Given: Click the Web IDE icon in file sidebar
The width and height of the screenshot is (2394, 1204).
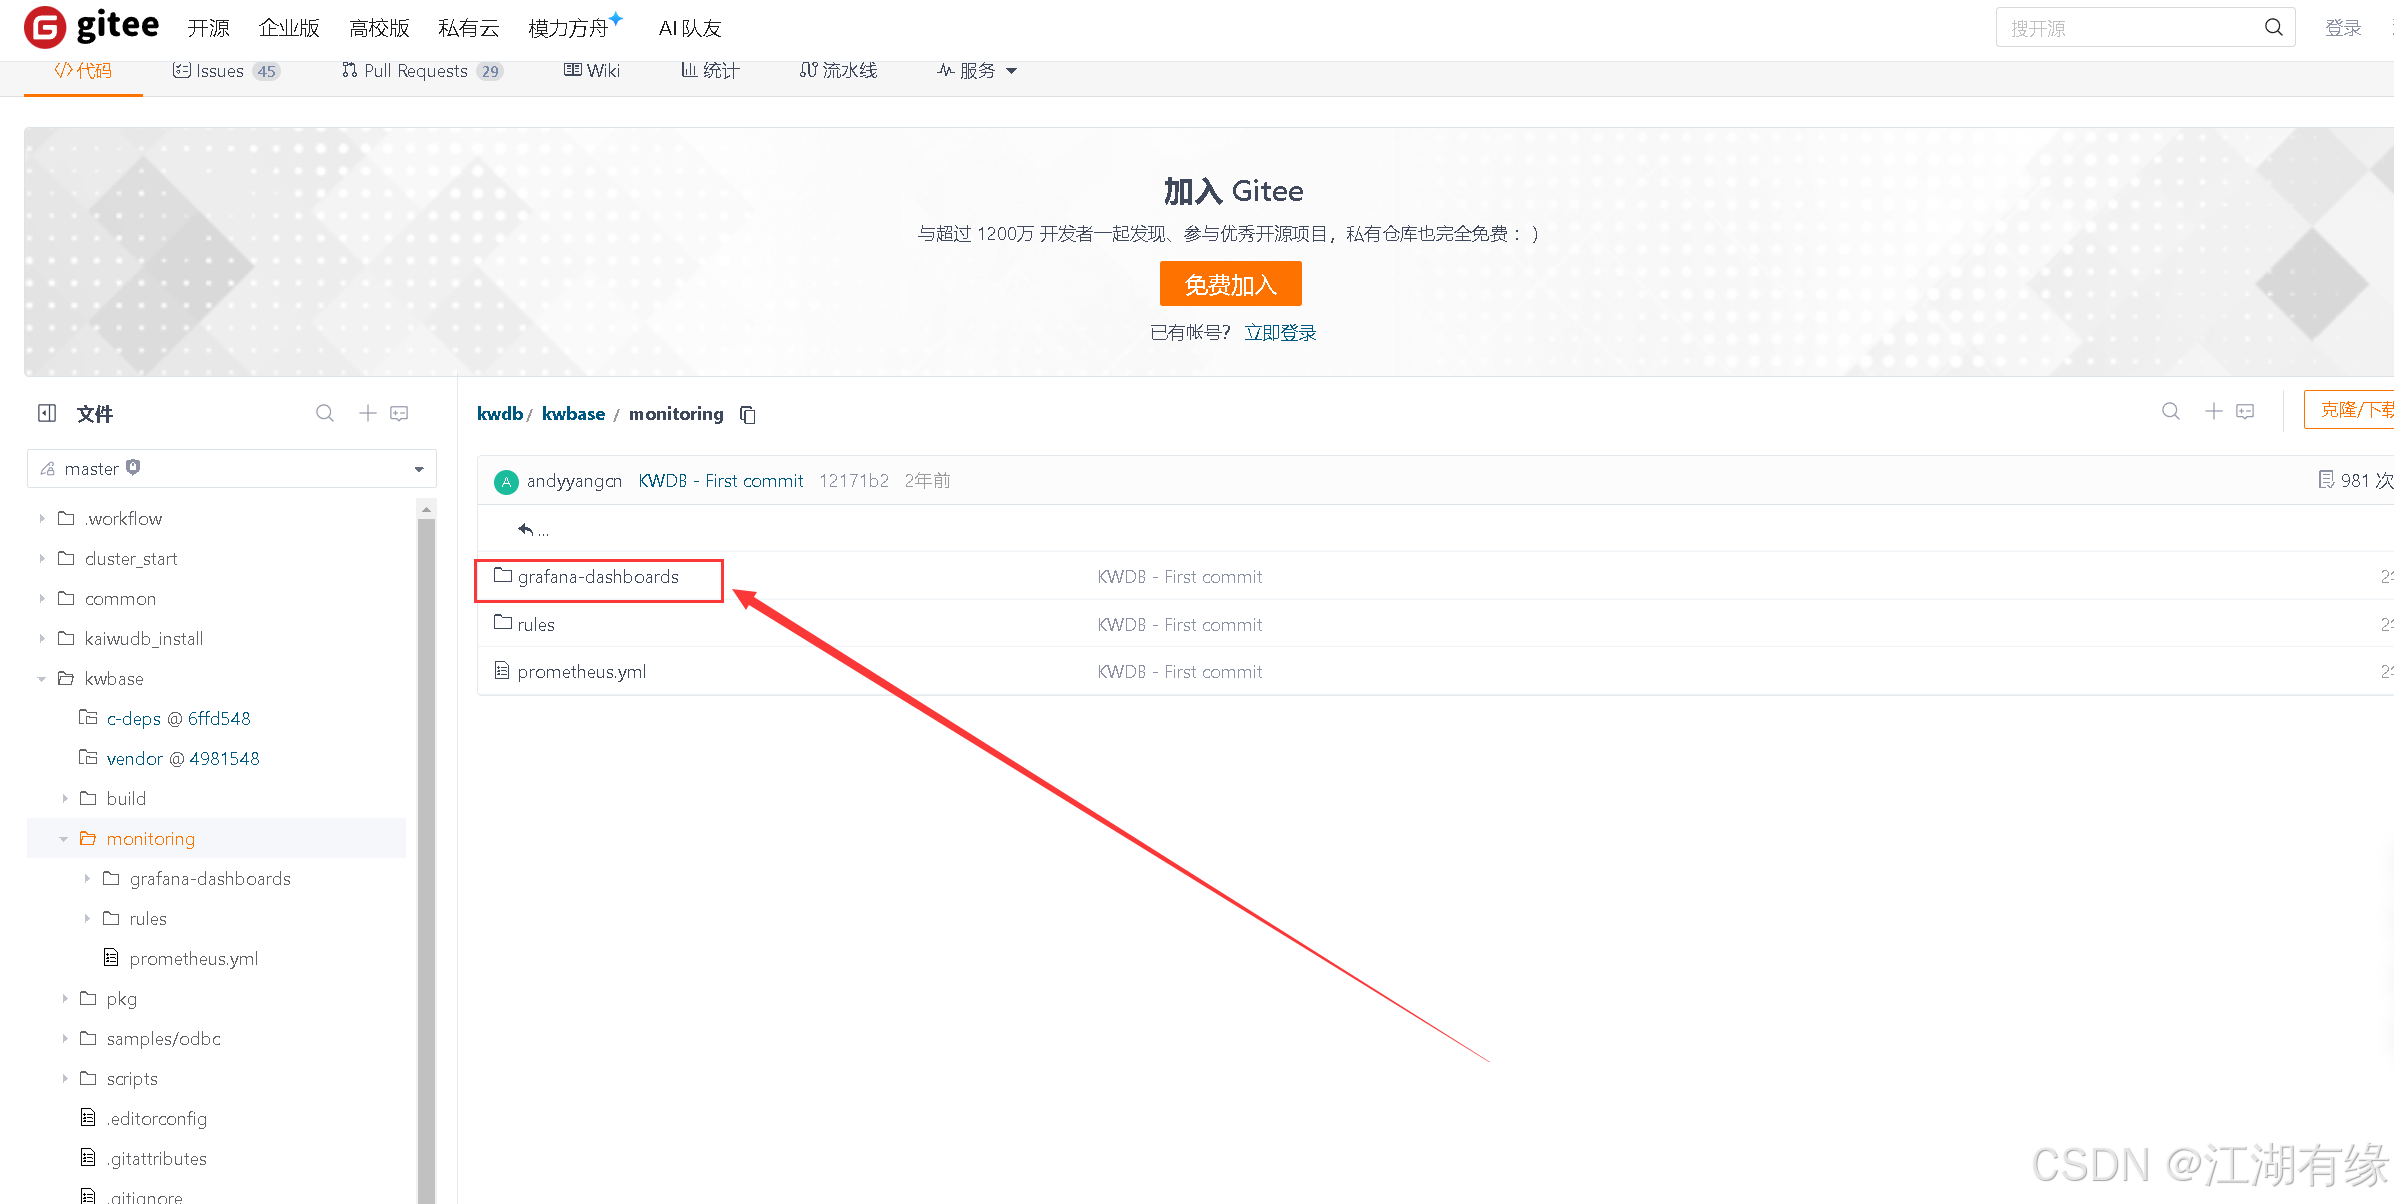Looking at the screenshot, I should coord(399,413).
